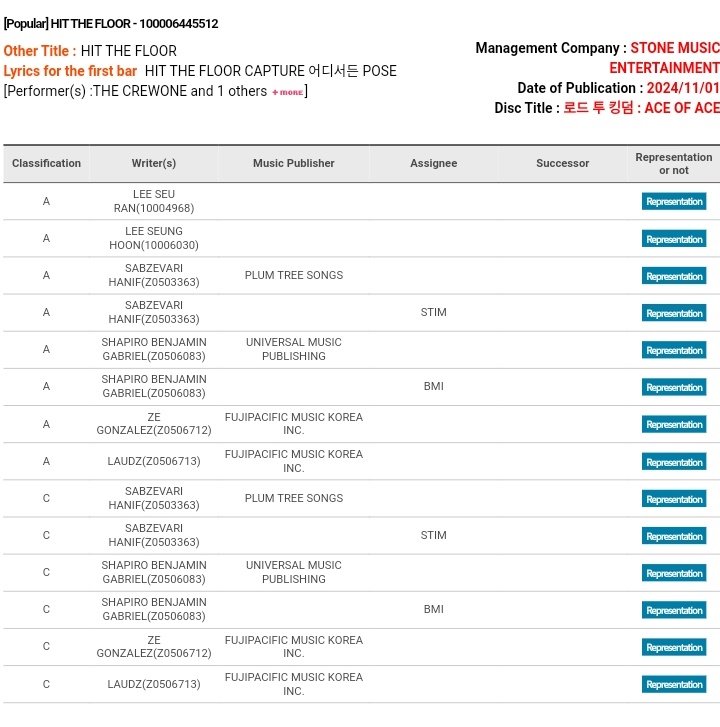Click writer LEE SEUNG HOON(10006030)
The image size is (720, 727).
coord(154,238)
